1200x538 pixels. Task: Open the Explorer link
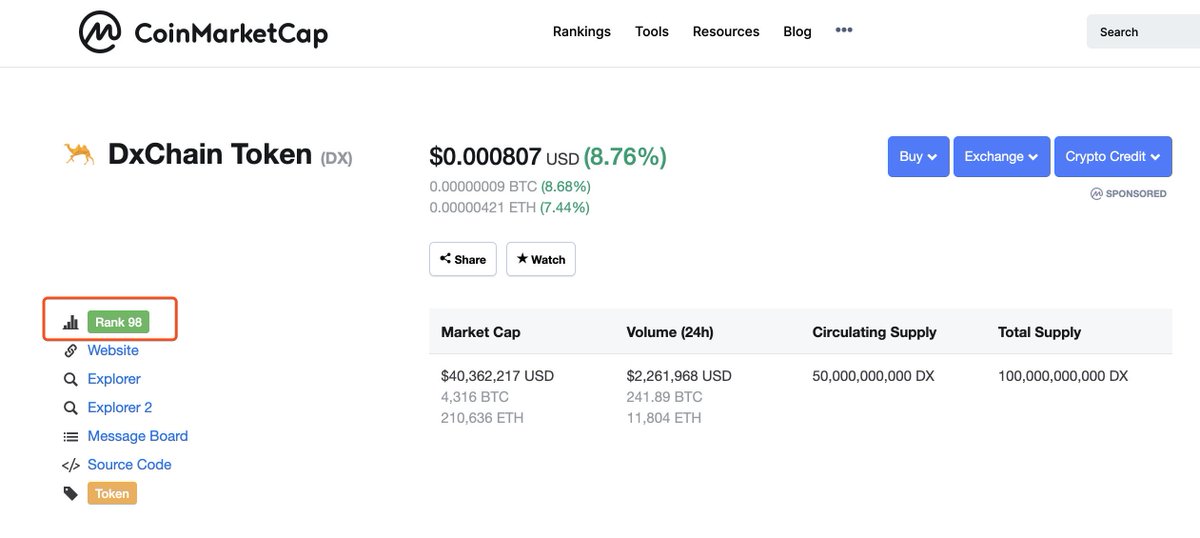point(114,379)
